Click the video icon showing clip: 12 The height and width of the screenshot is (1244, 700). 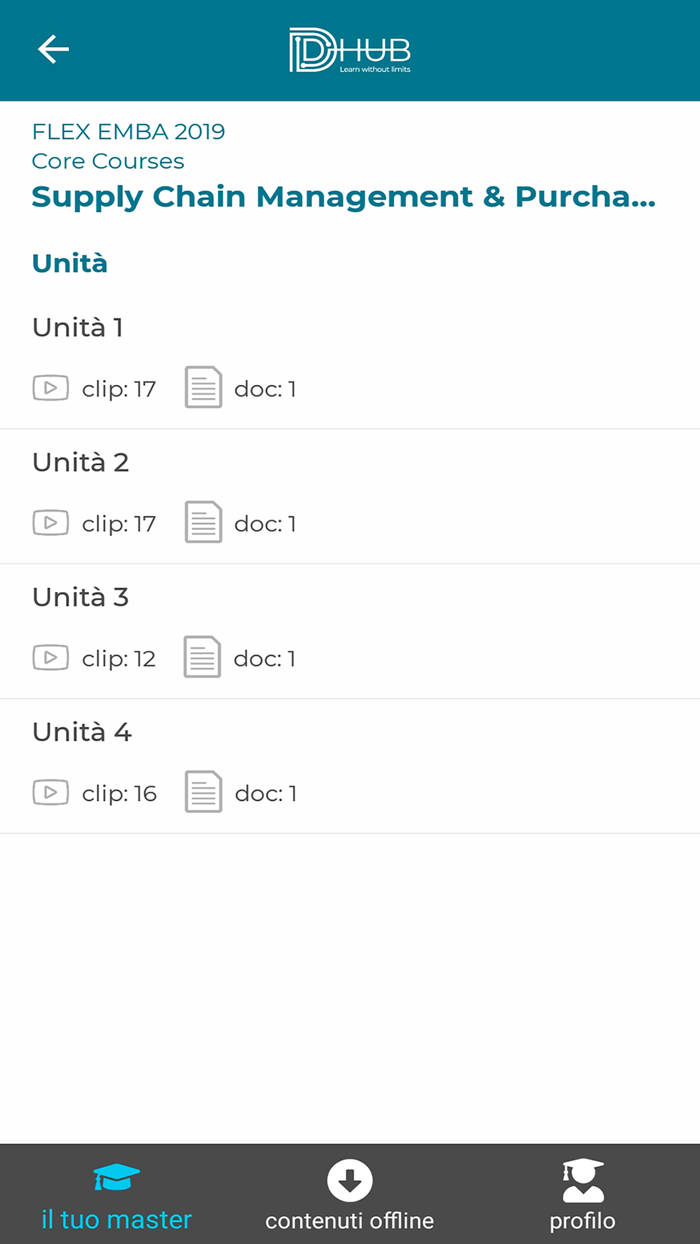click(x=50, y=657)
